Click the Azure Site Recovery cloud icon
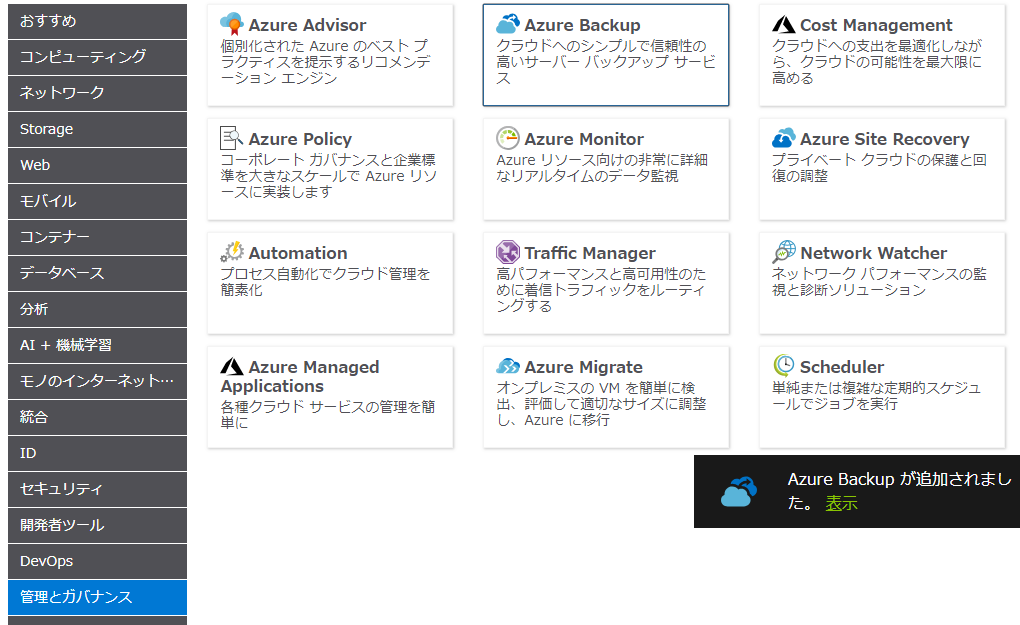Screen dimensions: 1020x625 point(783,138)
